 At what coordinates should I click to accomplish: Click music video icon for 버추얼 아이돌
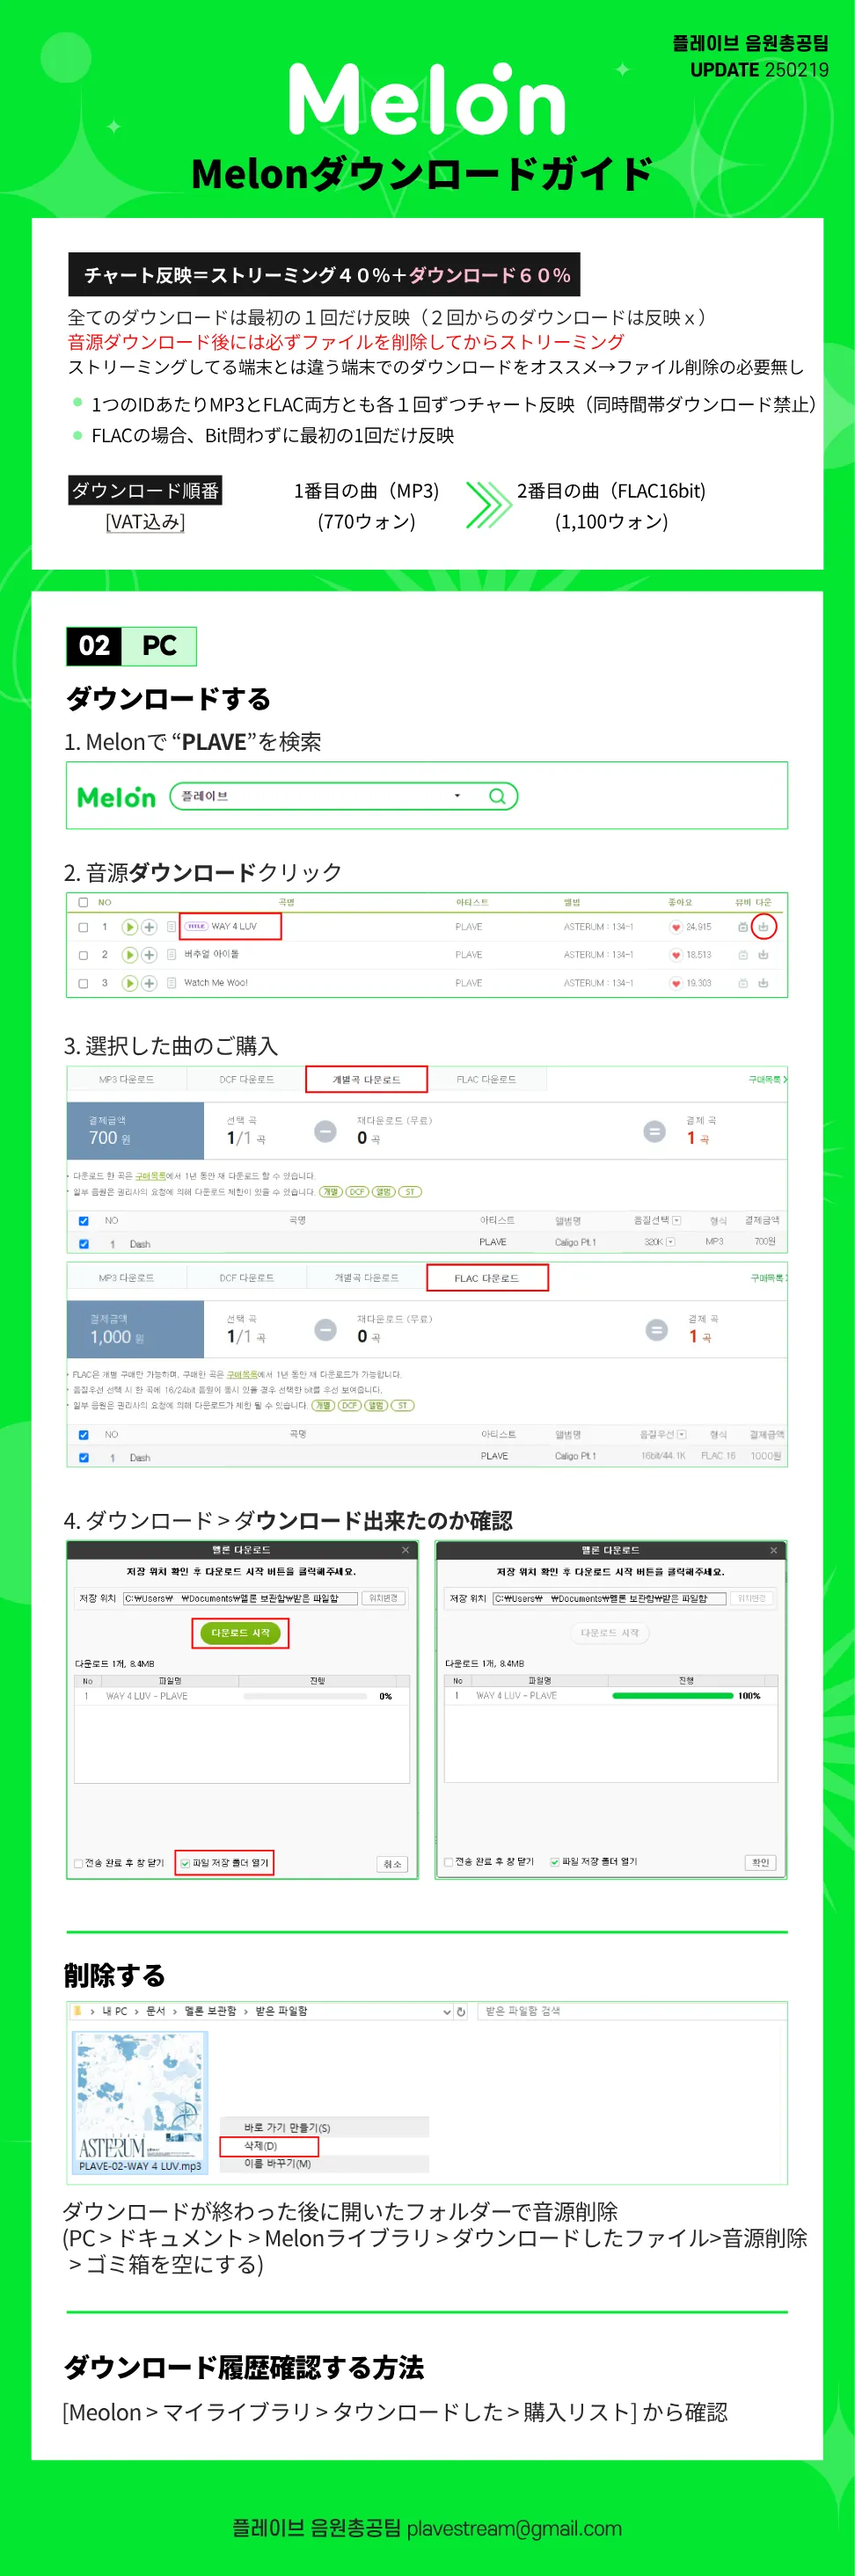(x=742, y=955)
